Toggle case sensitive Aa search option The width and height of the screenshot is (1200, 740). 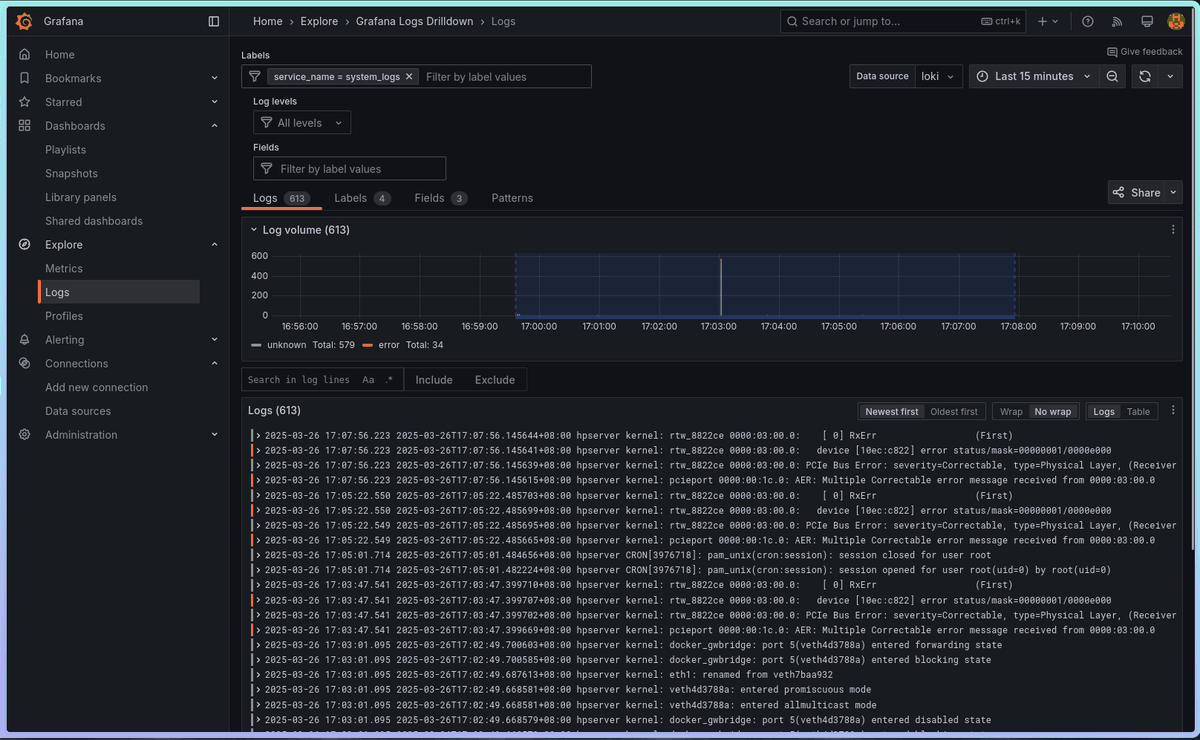pyautogui.click(x=368, y=380)
